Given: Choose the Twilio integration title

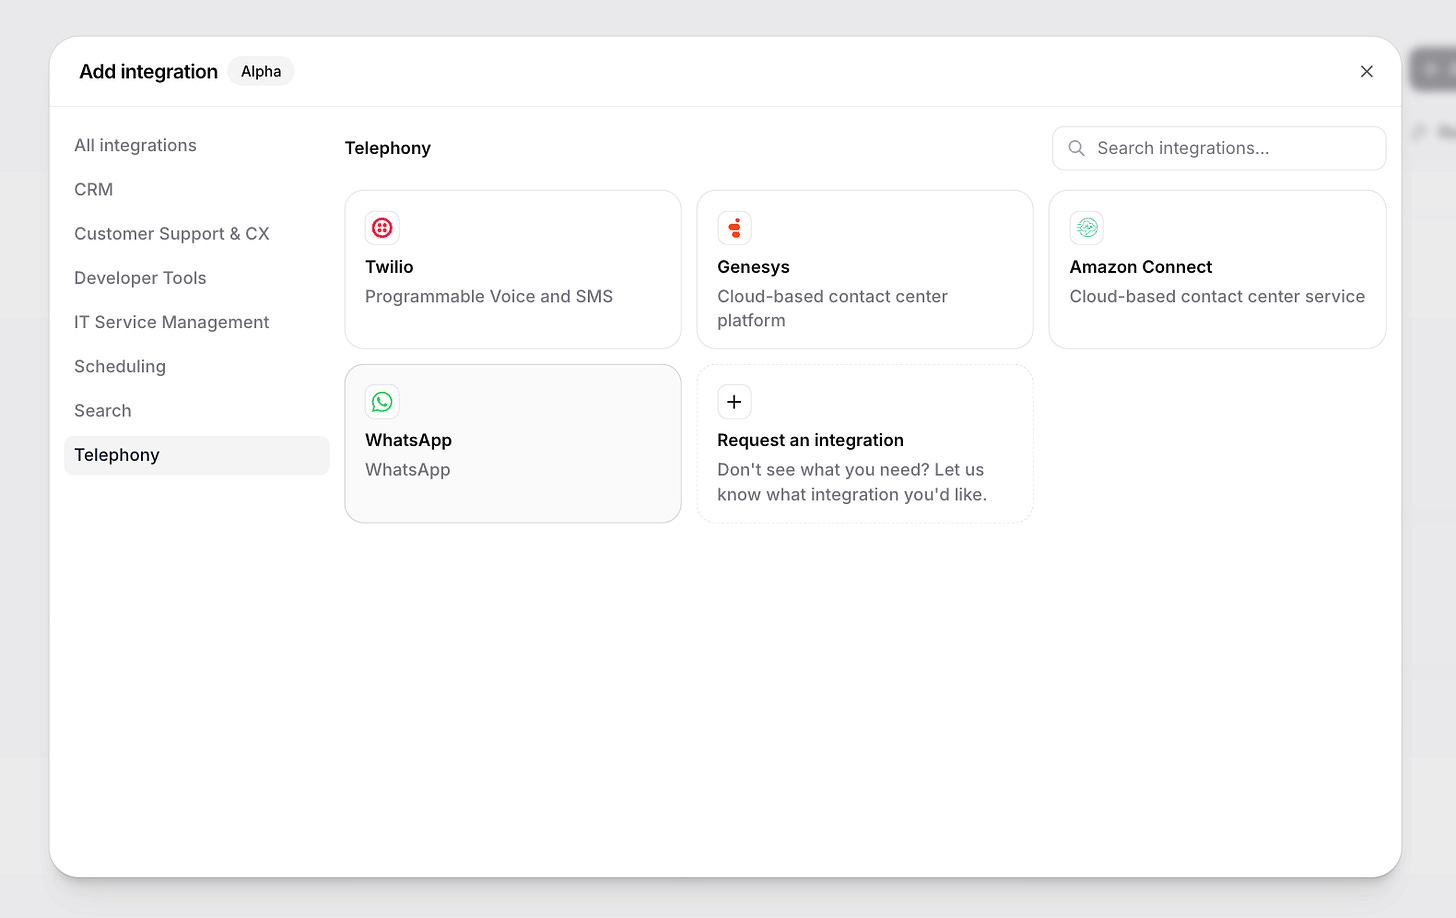Looking at the screenshot, I should (x=389, y=267).
